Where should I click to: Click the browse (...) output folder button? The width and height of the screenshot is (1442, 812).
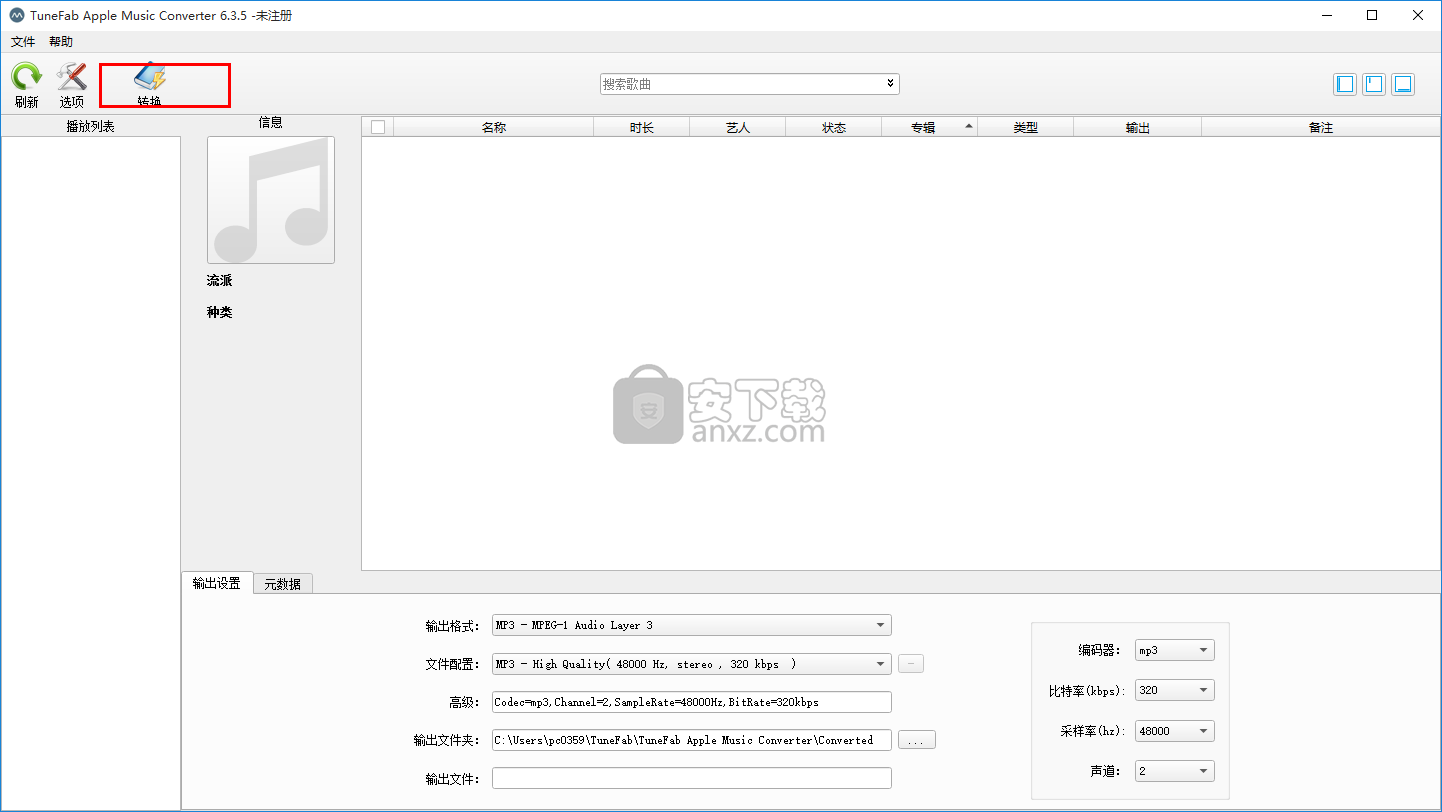(x=917, y=740)
